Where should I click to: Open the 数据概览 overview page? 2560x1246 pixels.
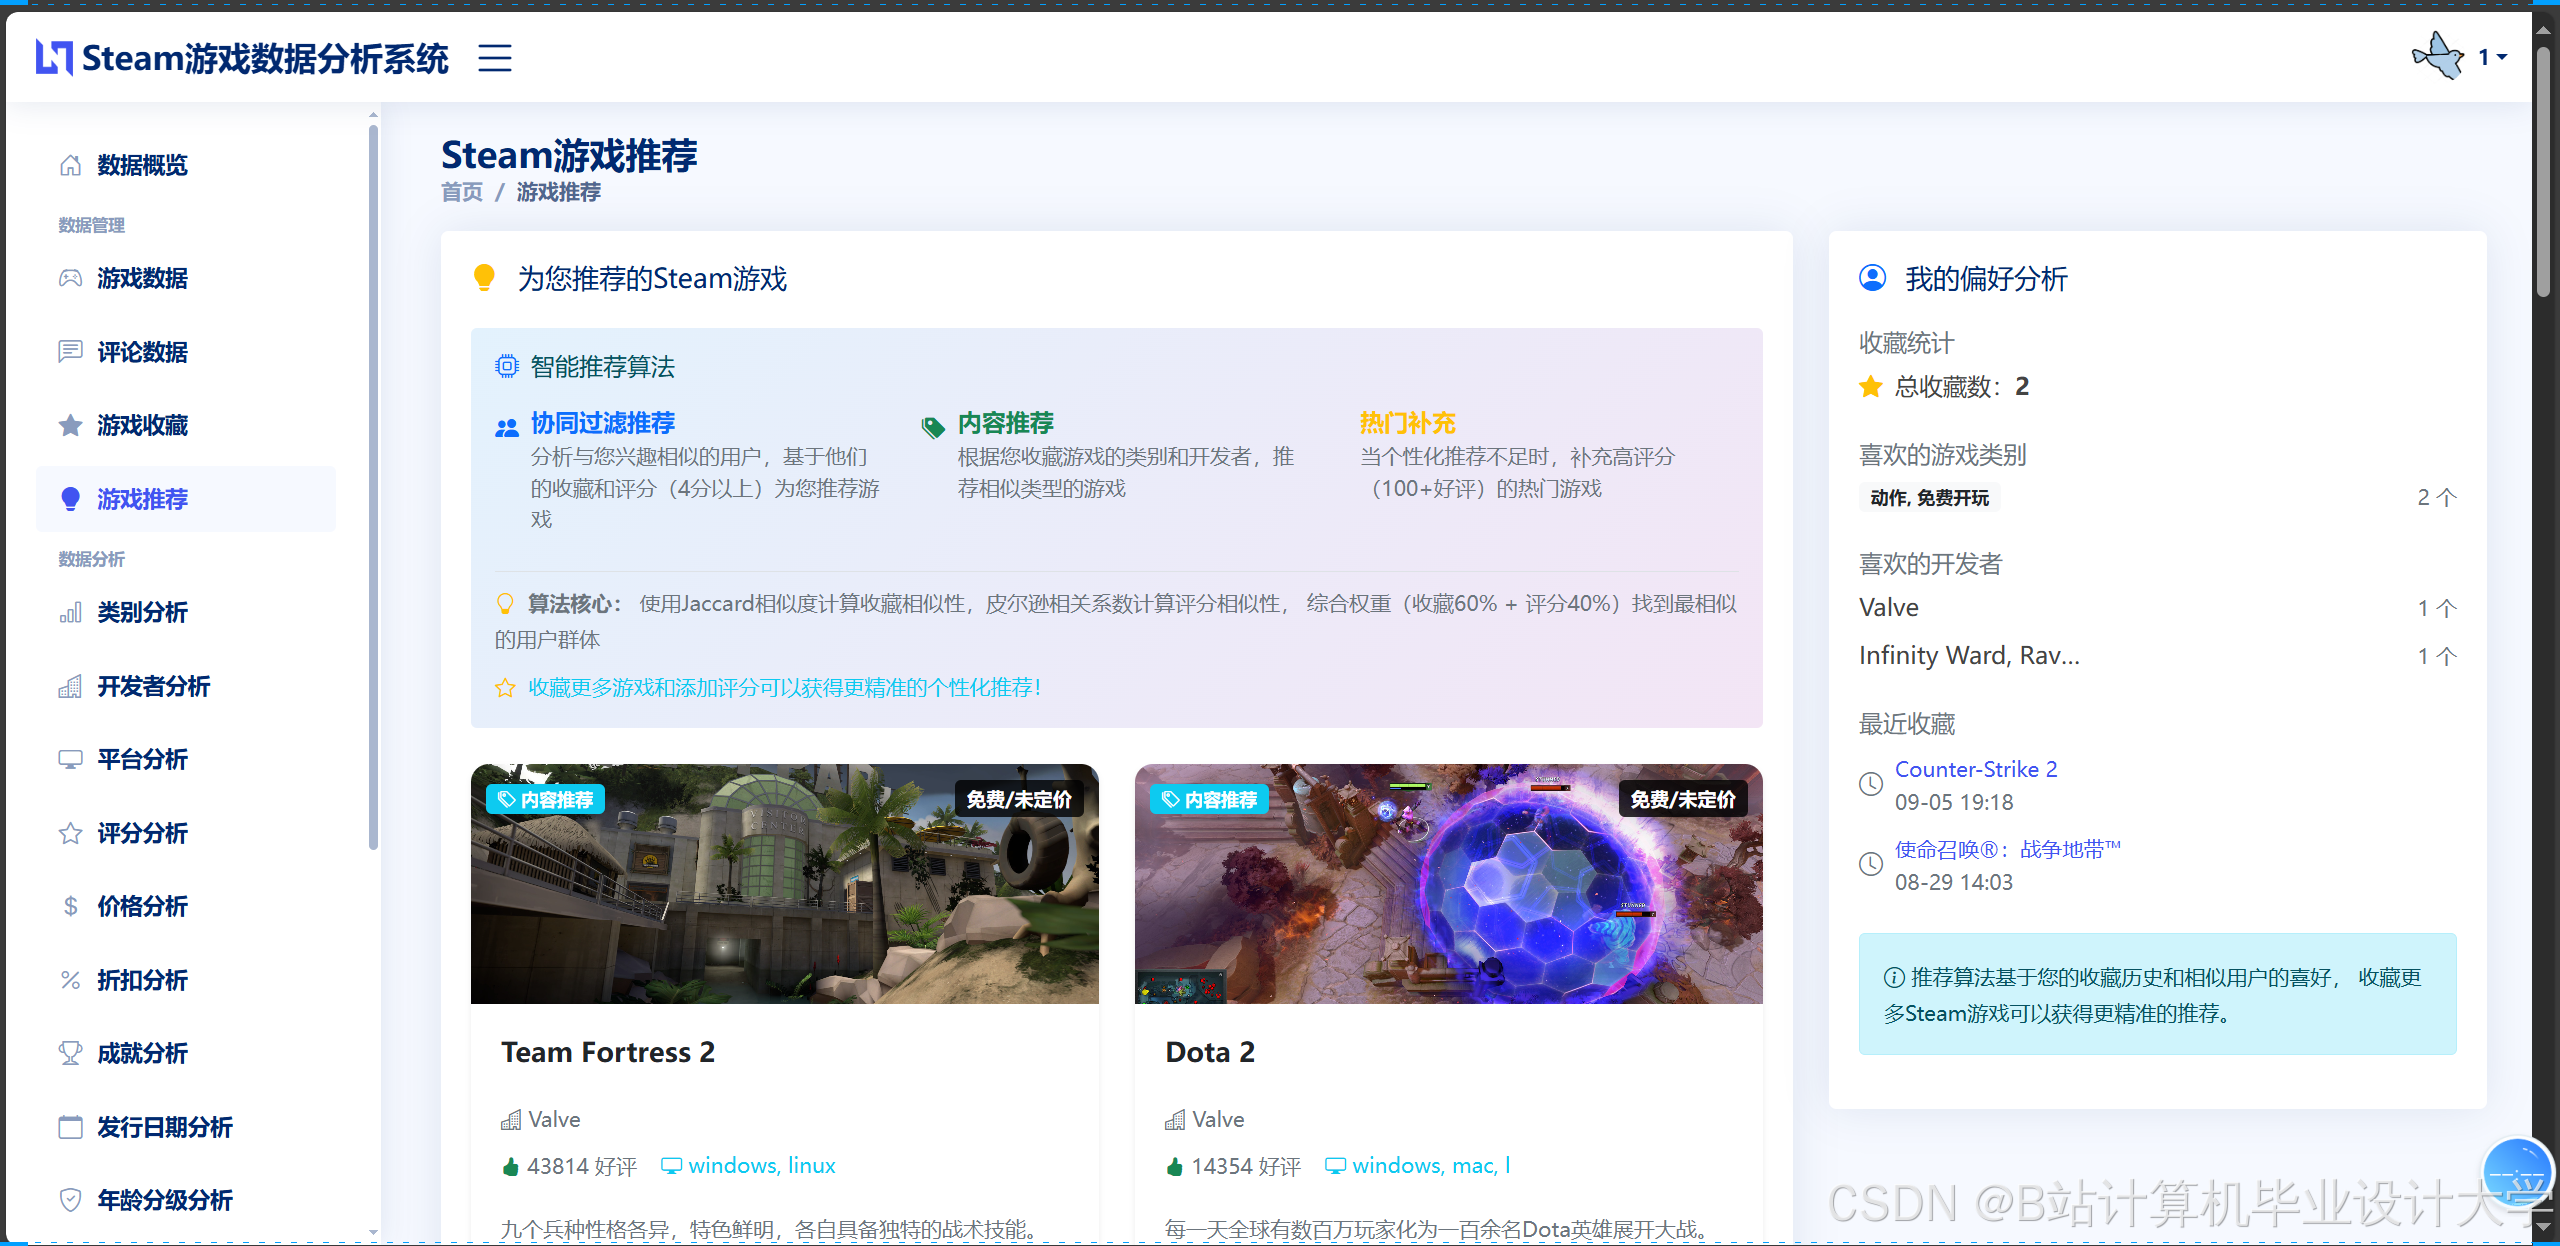pos(141,165)
